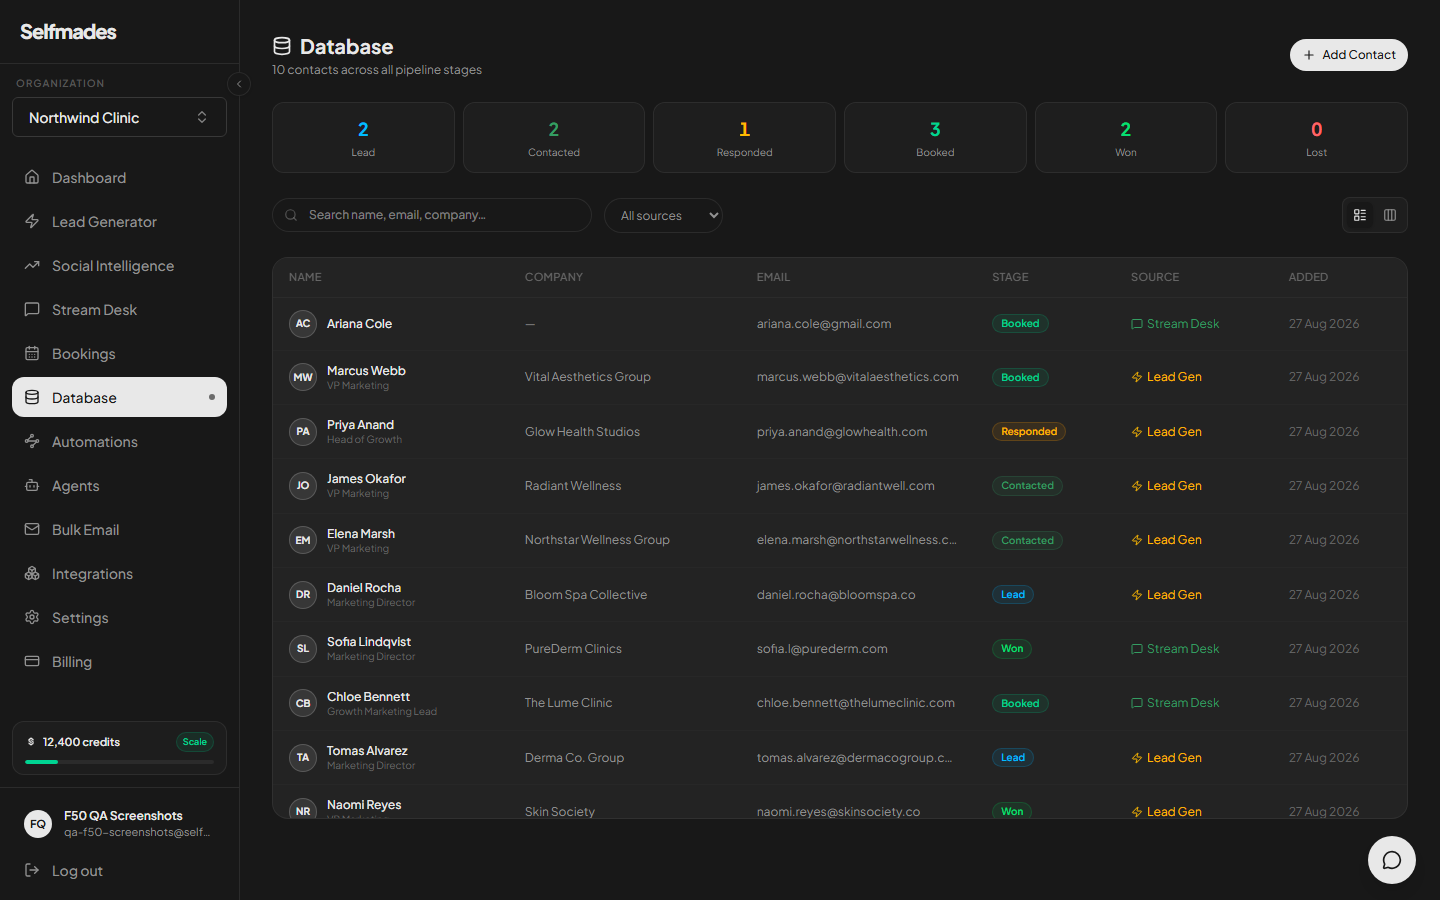Click Daniel Rocha's DR avatar
This screenshot has height=900, width=1440.
pyautogui.click(x=303, y=595)
